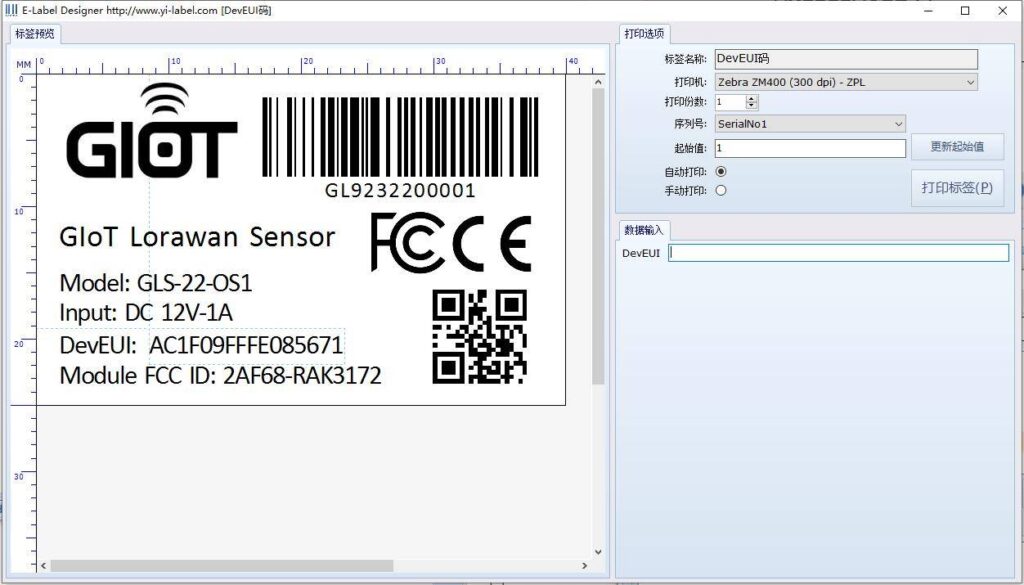Image resolution: width=1024 pixels, height=585 pixels.
Task: Increase 打印份数 with the up arrow
Action: (x=752, y=99)
